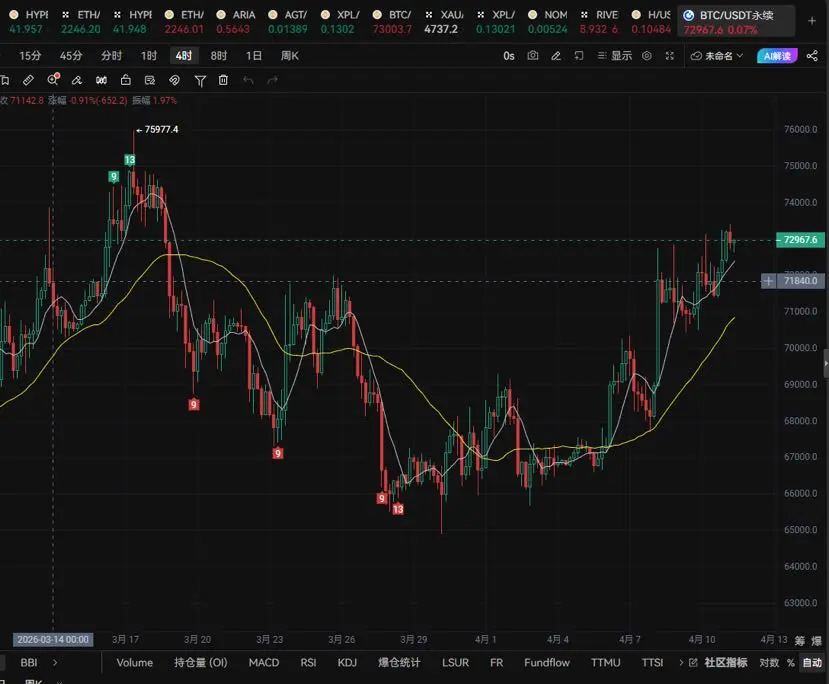This screenshot has width=829, height=684.
Task: Open chart settings hexagon gear icon
Action: 647,56
